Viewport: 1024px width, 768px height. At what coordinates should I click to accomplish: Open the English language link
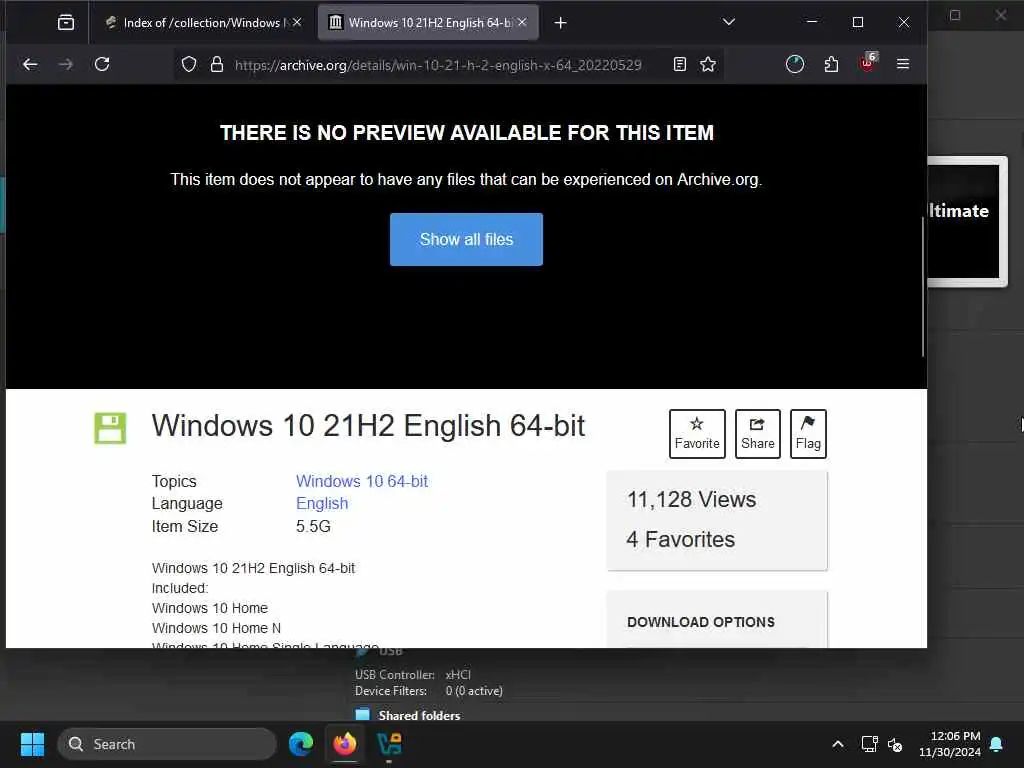click(x=322, y=504)
